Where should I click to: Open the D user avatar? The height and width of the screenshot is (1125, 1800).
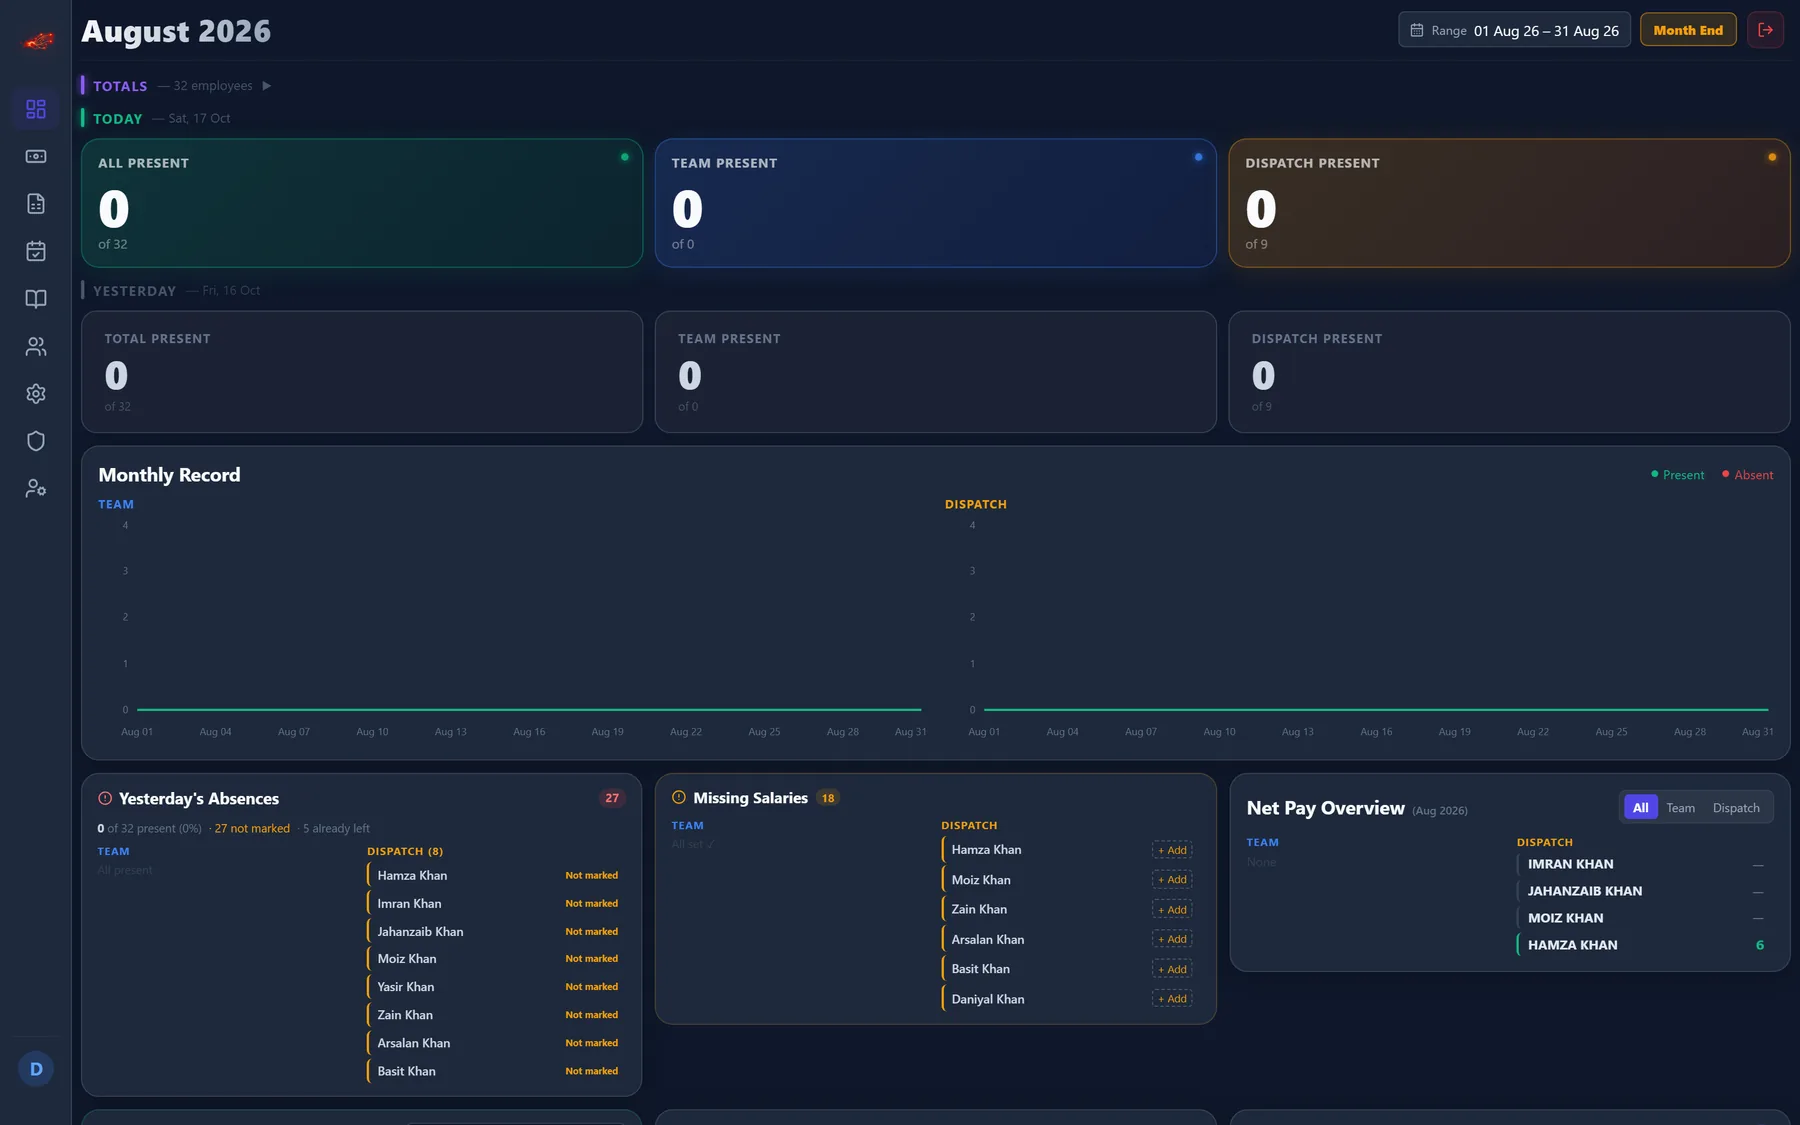point(36,1069)
